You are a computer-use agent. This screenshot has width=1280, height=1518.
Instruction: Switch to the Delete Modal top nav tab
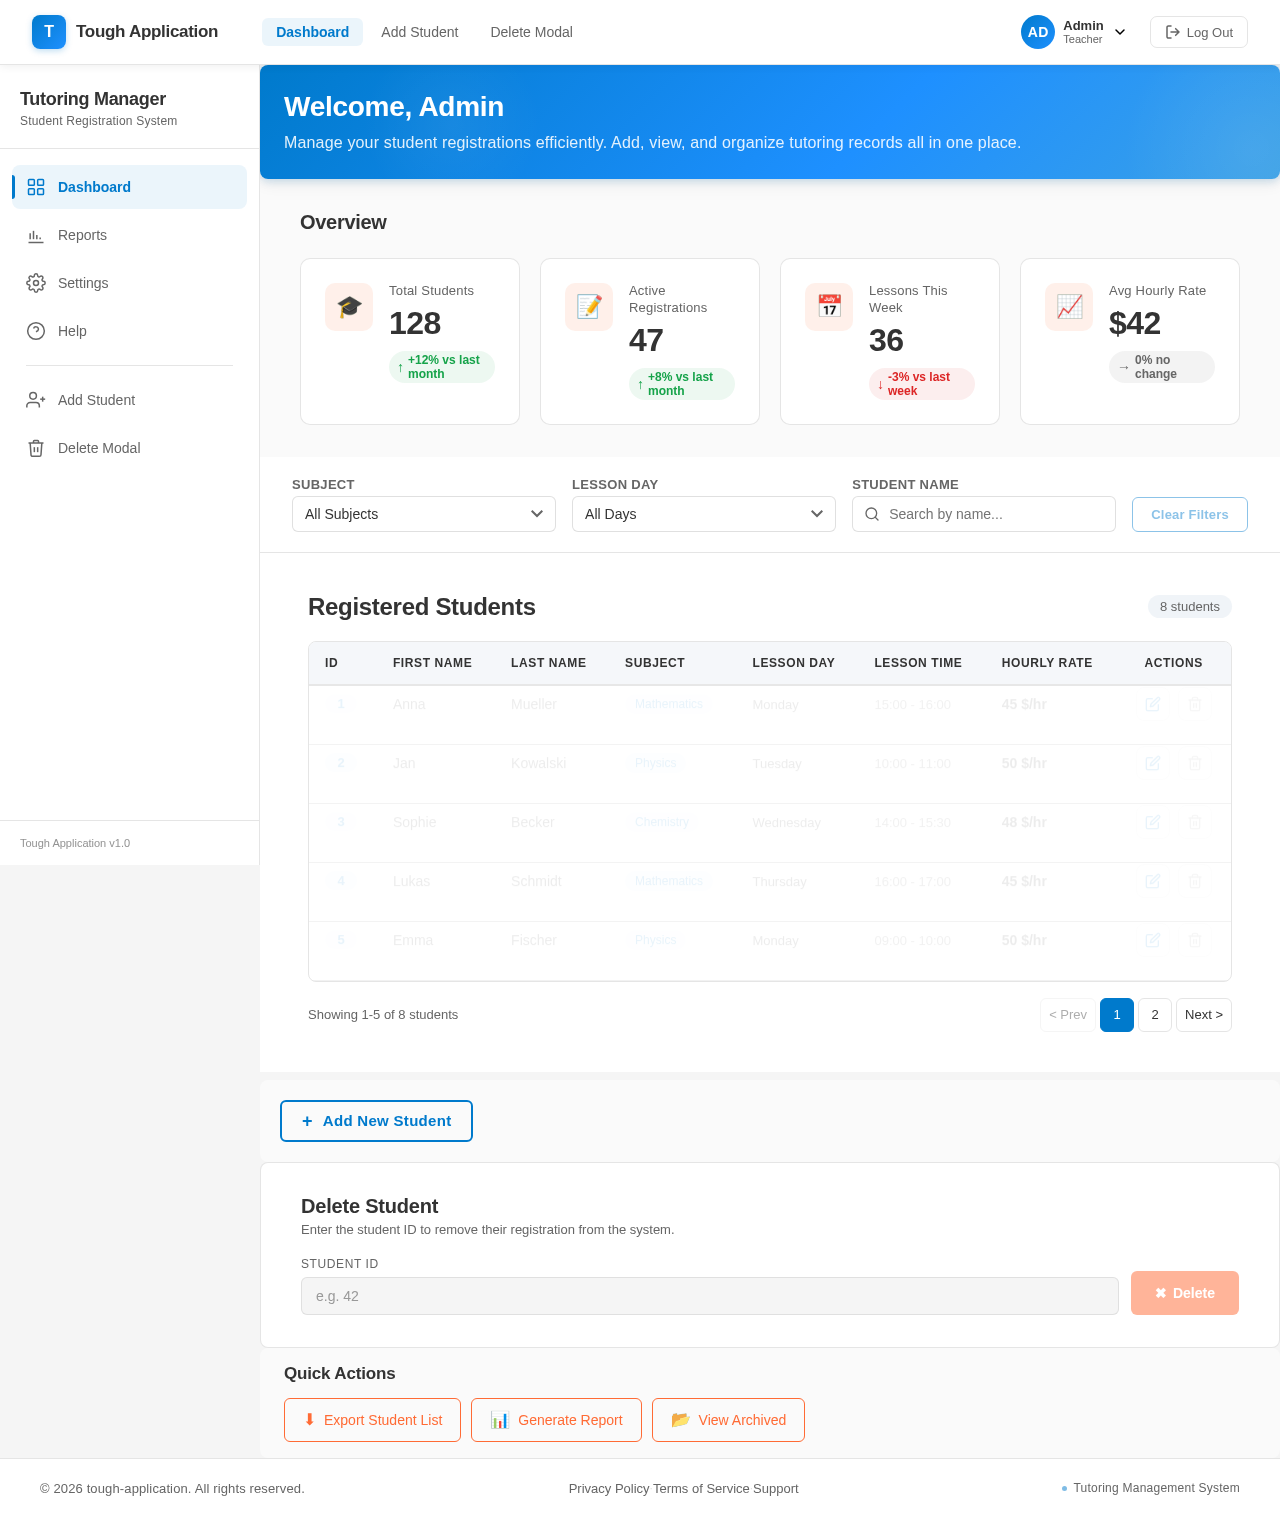(531, 32)
